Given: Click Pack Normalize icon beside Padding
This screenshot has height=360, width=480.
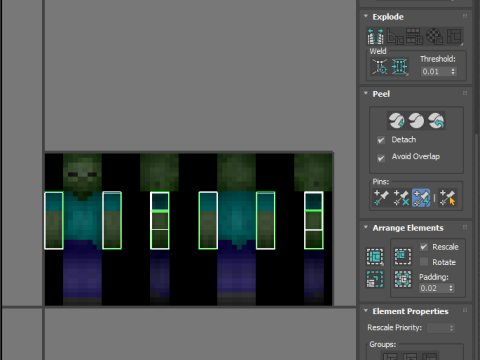Looking at the screenshot, I should [403, 279].
